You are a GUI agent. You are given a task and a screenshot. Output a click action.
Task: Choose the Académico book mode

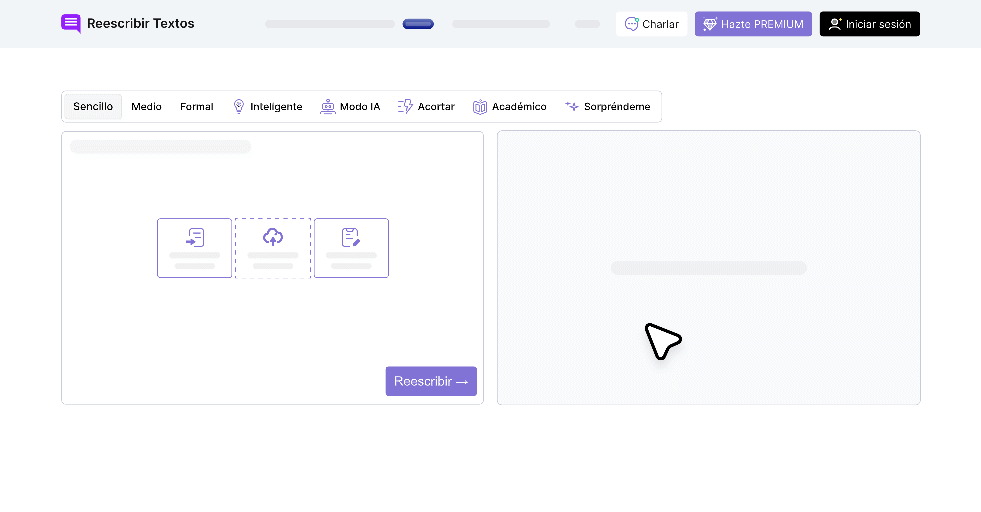[509, 106]
